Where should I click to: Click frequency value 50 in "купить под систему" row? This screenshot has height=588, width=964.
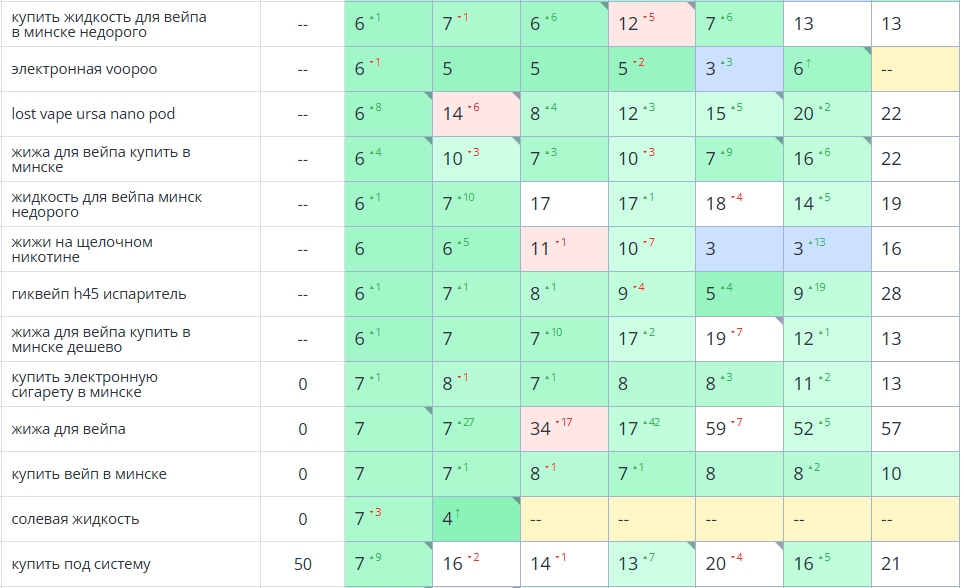[302, 564]
